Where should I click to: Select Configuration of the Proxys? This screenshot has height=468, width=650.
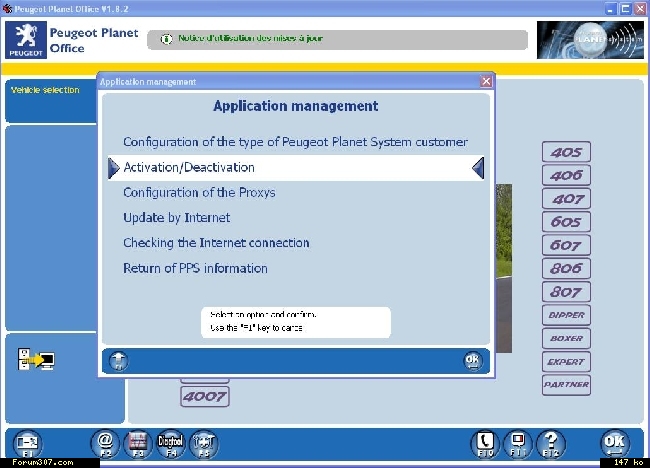[x=295, y=193]
